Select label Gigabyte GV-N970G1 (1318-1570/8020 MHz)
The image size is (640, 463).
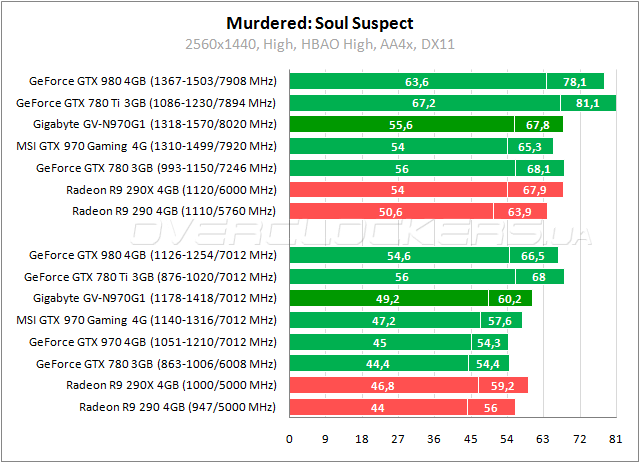[155, 124]
